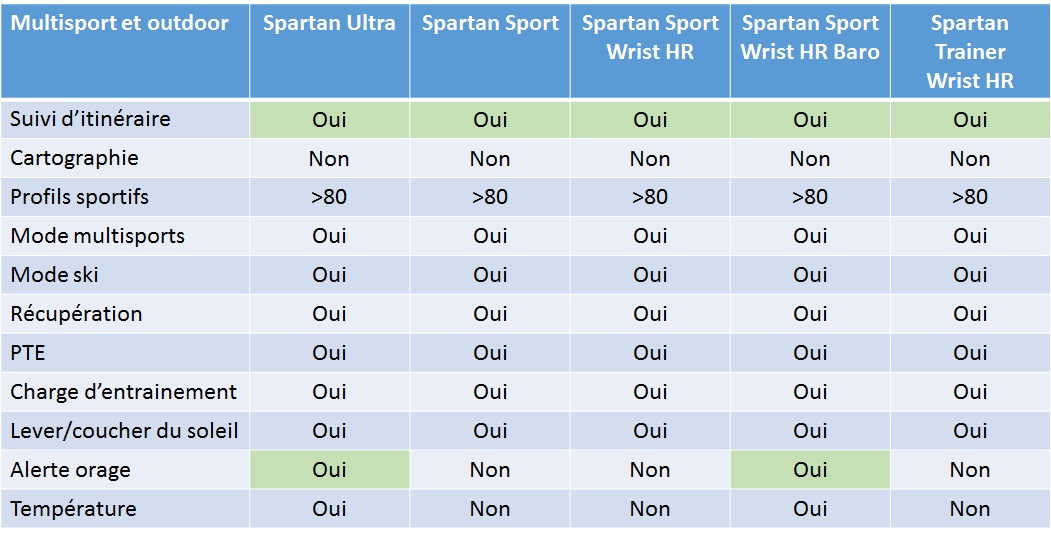
Task: Select the Spartan Sport Wrist HR header
Action: pos(650,37)
